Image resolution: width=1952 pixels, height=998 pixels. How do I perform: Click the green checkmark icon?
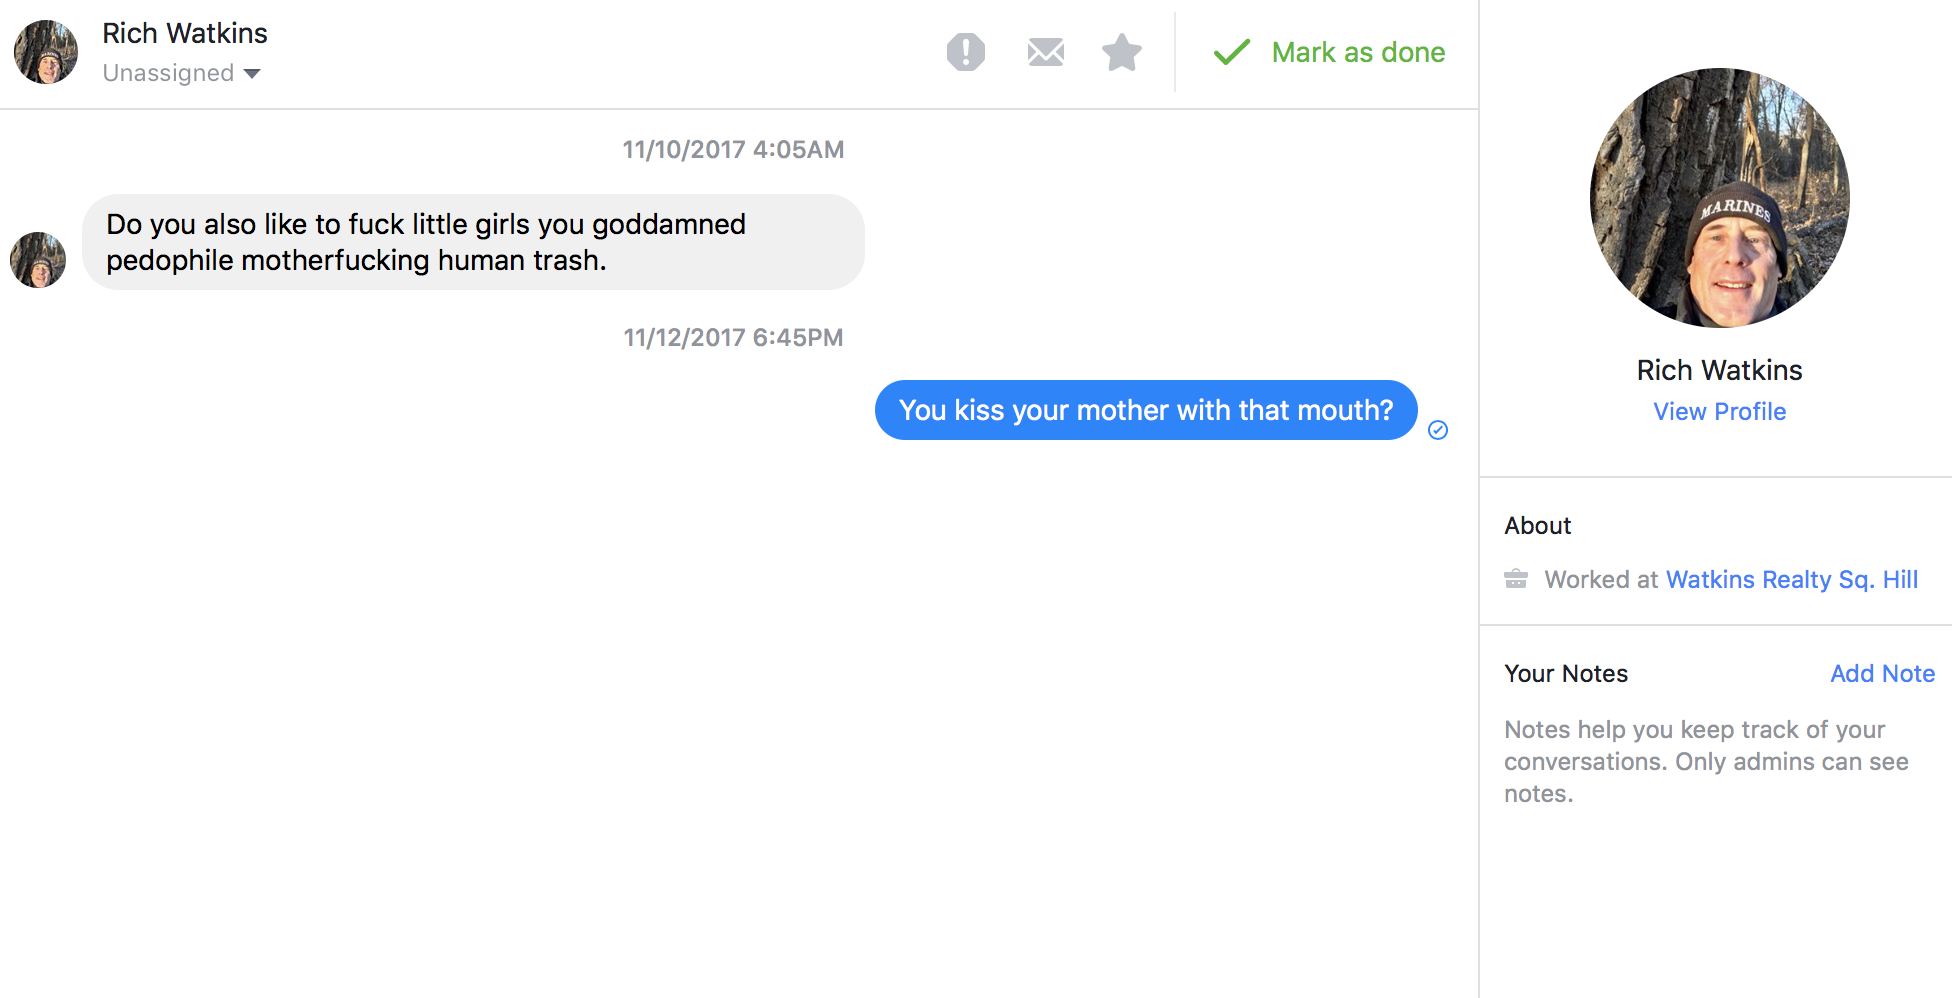pos(1231,52)
